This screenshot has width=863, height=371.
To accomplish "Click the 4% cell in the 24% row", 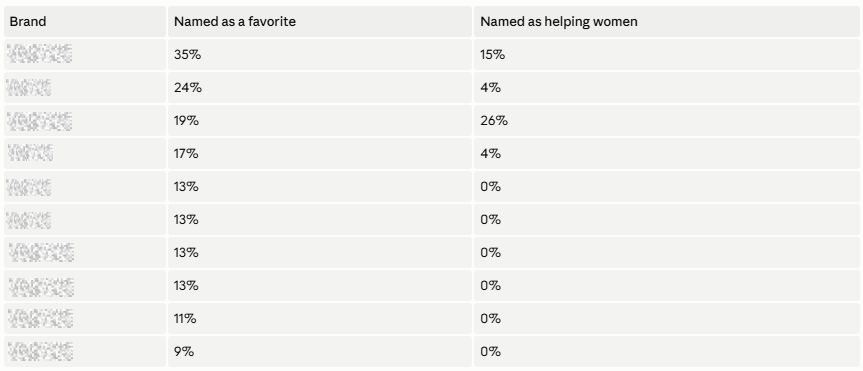I will tap(667, 88).
